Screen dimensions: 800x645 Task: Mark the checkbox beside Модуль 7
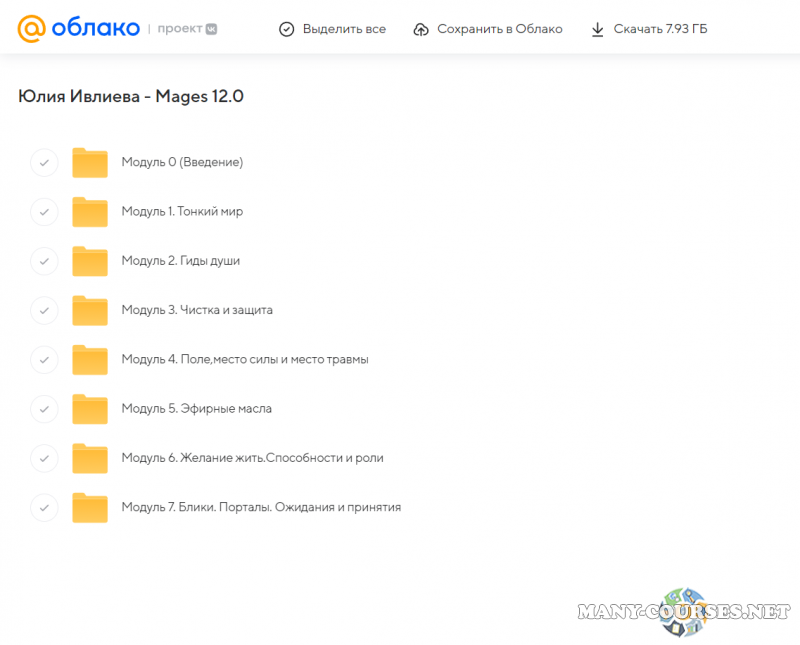44,507
